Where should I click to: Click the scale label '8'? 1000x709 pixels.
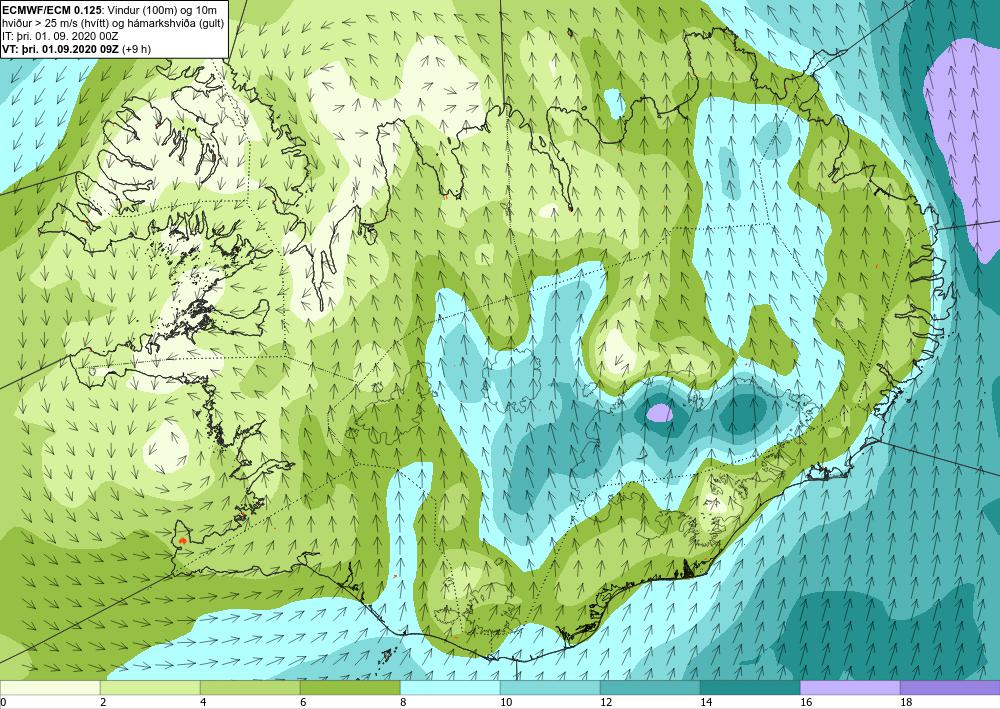click(404, 702)
